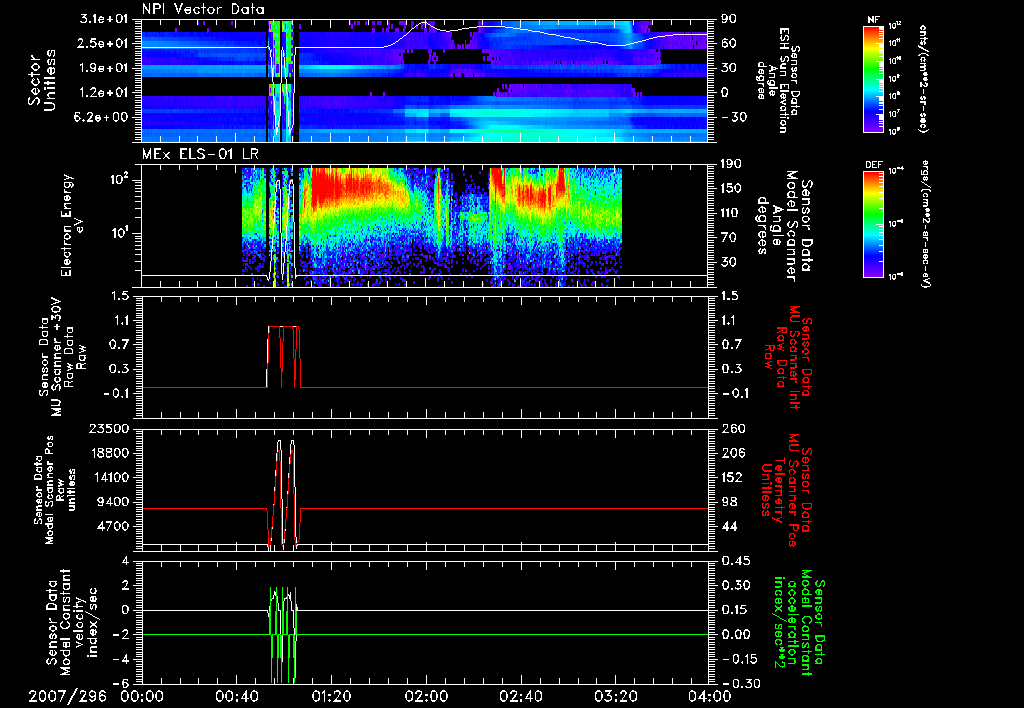Click the 14100 scanner position tick value
Screen dimensions: 1024x708
pos(111,477)
